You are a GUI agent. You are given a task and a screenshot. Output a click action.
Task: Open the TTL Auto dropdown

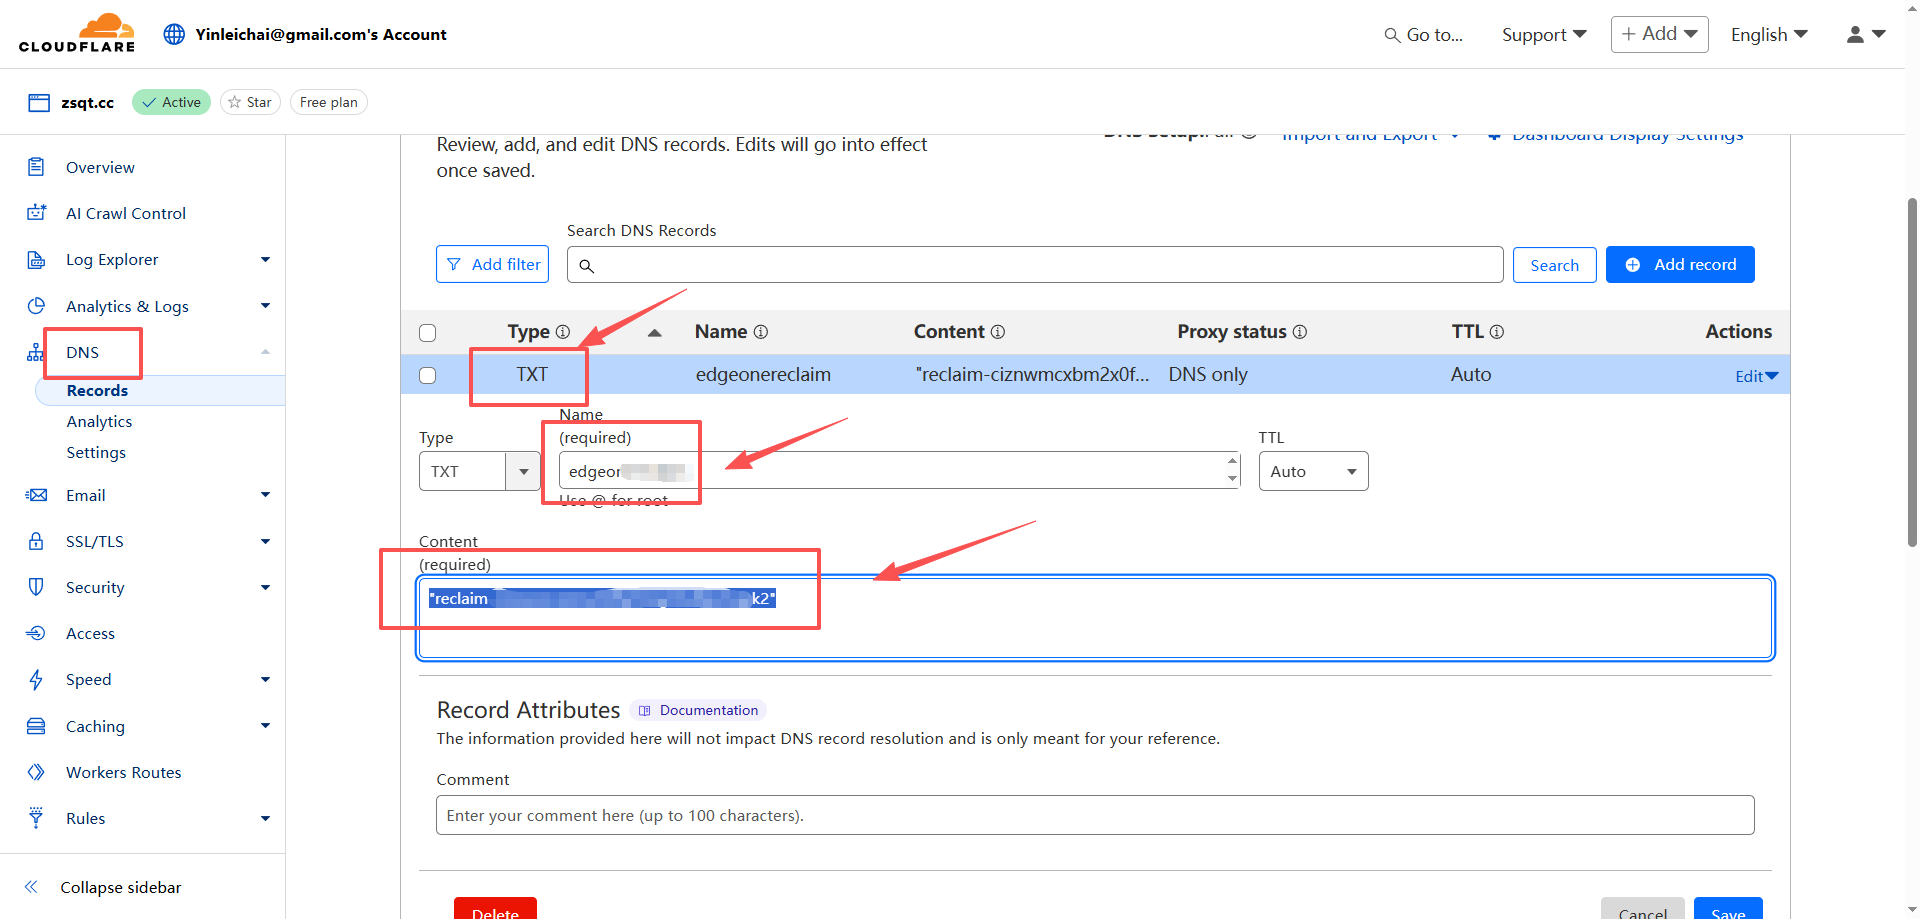coord(1313,471)
